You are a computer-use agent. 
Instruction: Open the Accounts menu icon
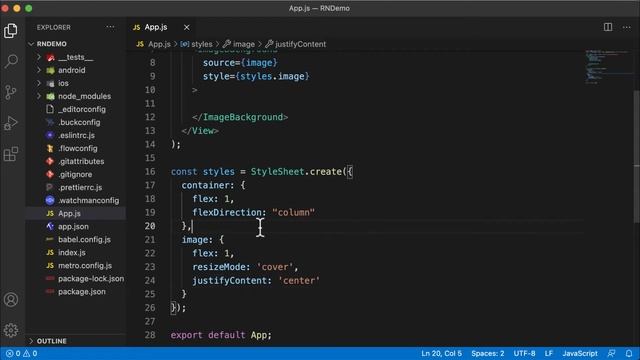click(11, 300)
